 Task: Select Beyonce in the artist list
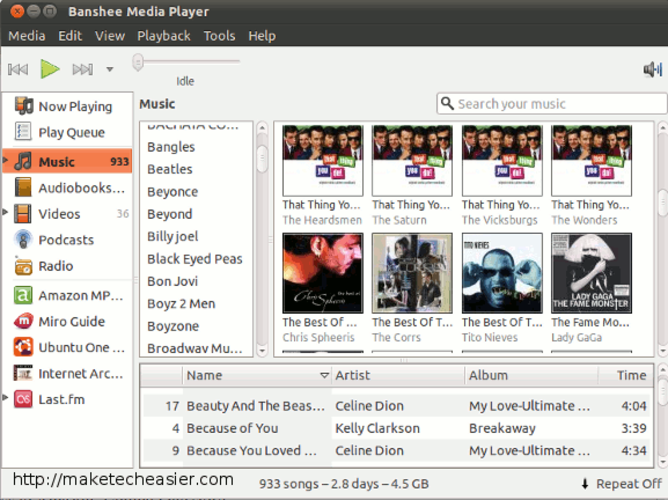(173, 192)
